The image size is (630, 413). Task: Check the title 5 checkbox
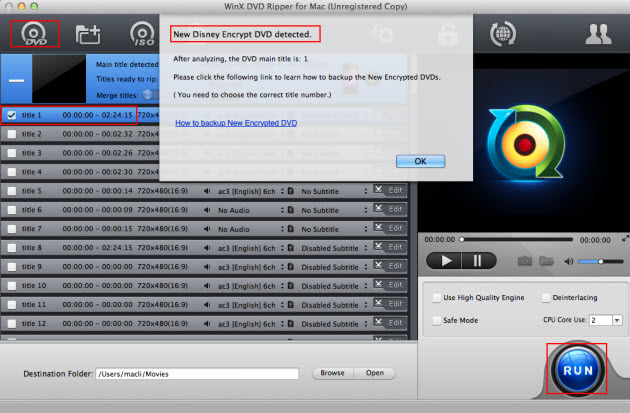[12, 191]
